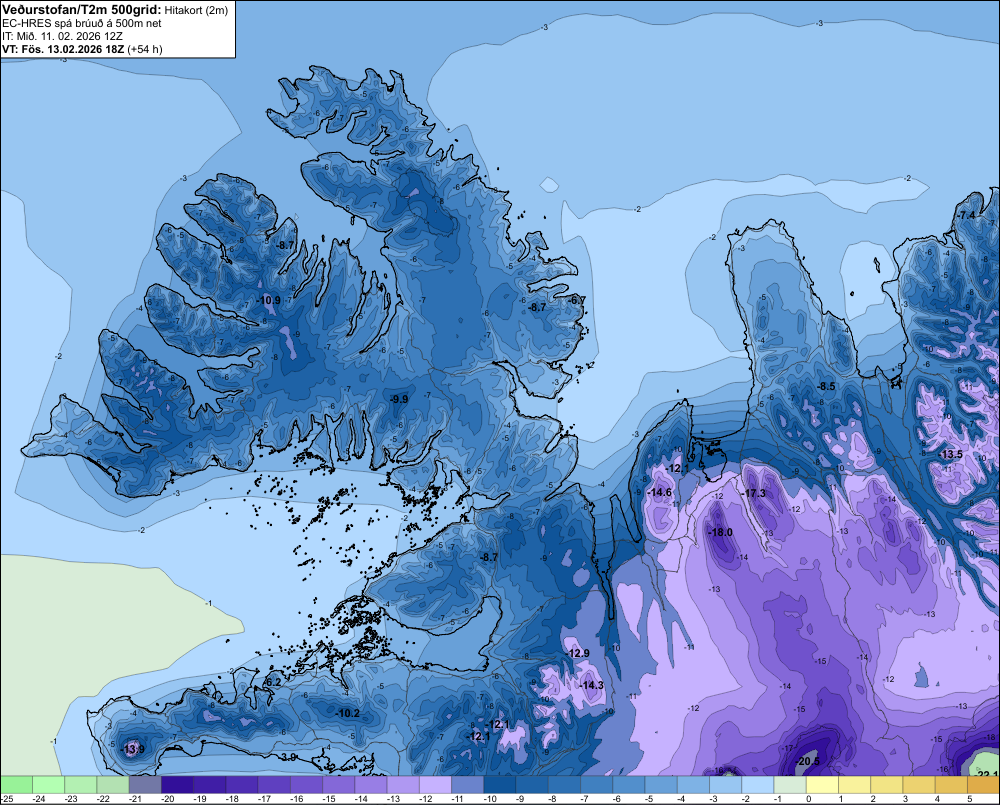Select the -14 legend color swatch
Screen dimensions: 1000x805
pyautogui.click(x=371, y=785)
